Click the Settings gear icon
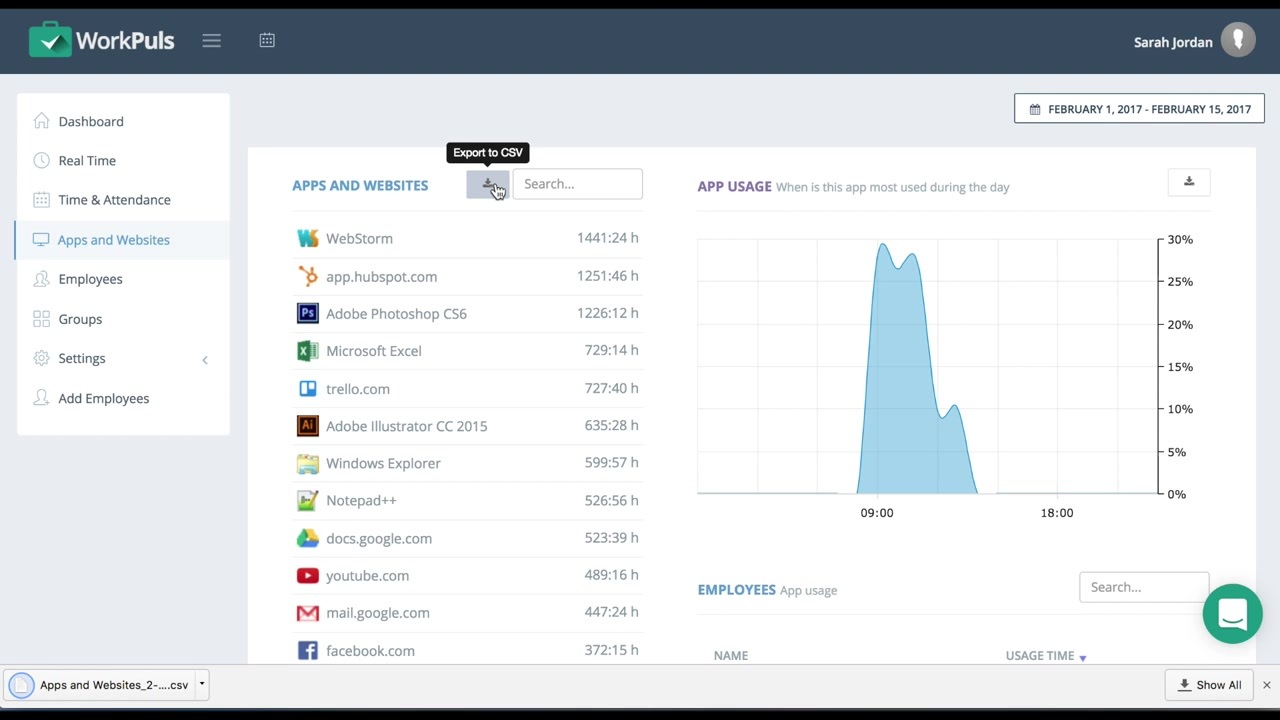The image size is (1280, 720). pyautogui.click(x=41, y=358)
